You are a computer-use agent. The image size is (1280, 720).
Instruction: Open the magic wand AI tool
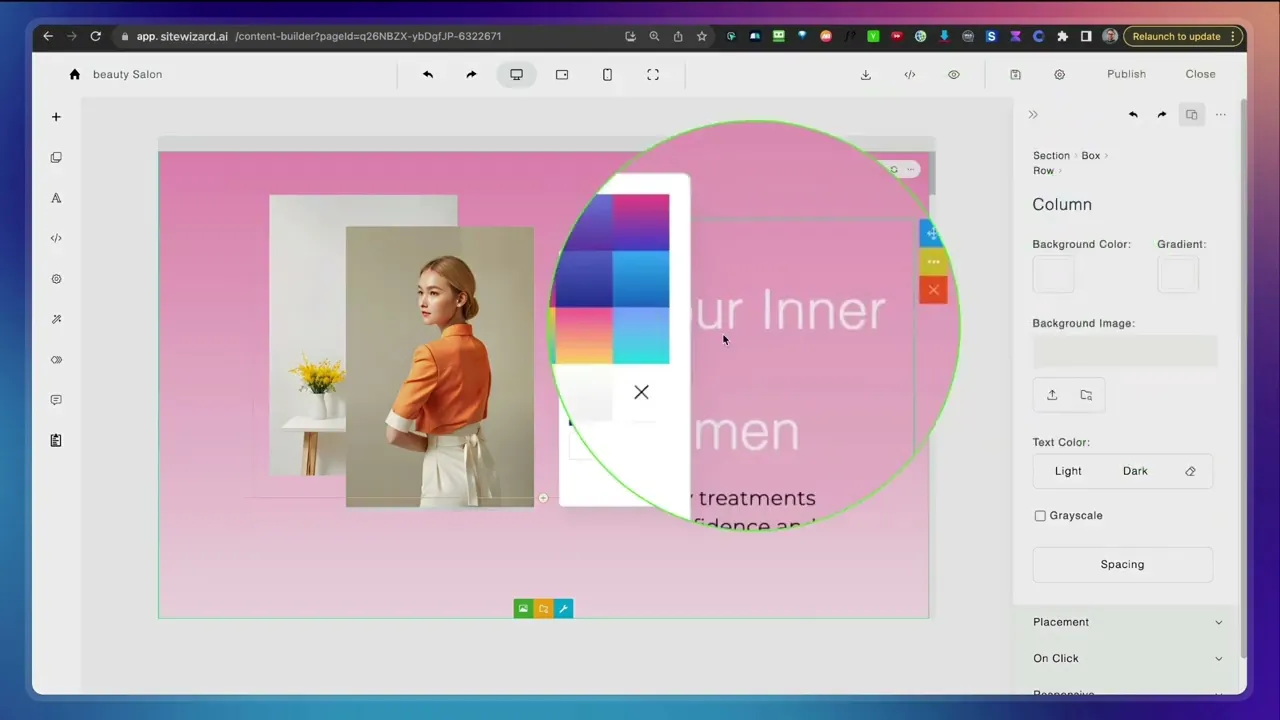point(56,319)
